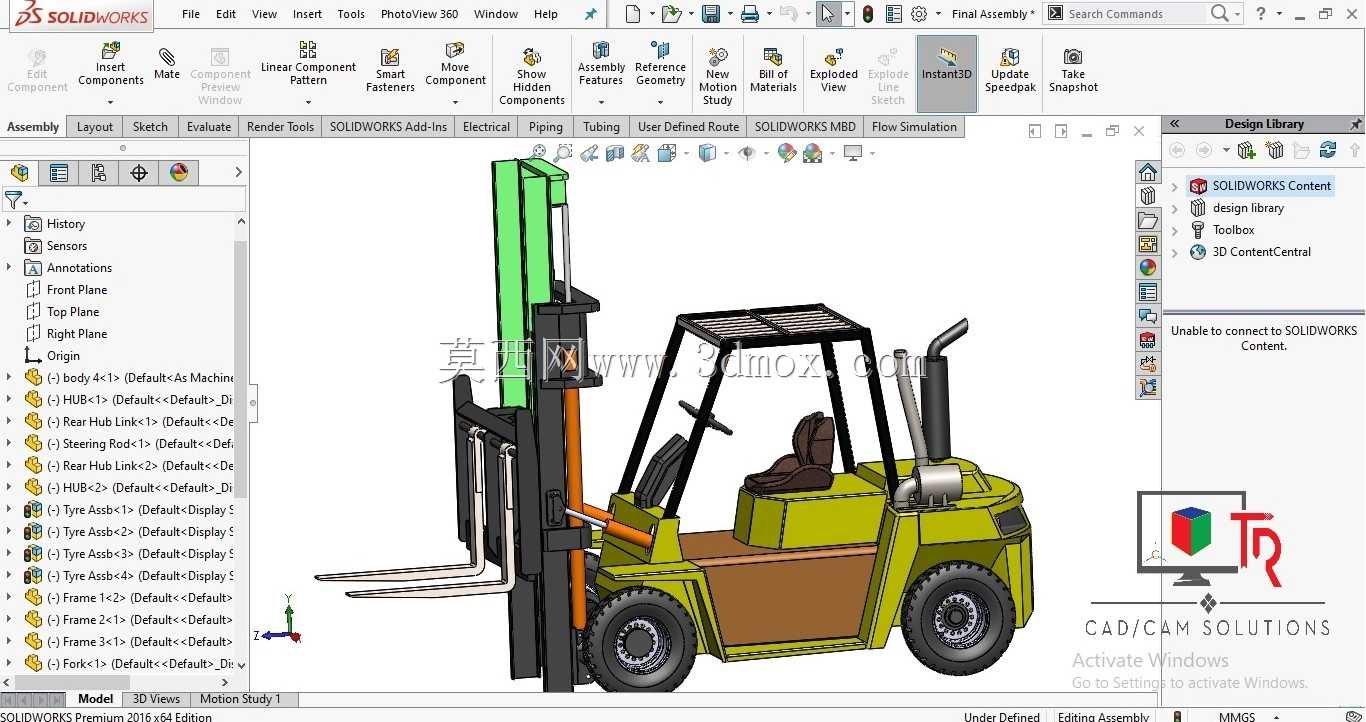Click the Rebuild traffic light icon
This screenshot has width=1366, height=722.
pos(868,14)
